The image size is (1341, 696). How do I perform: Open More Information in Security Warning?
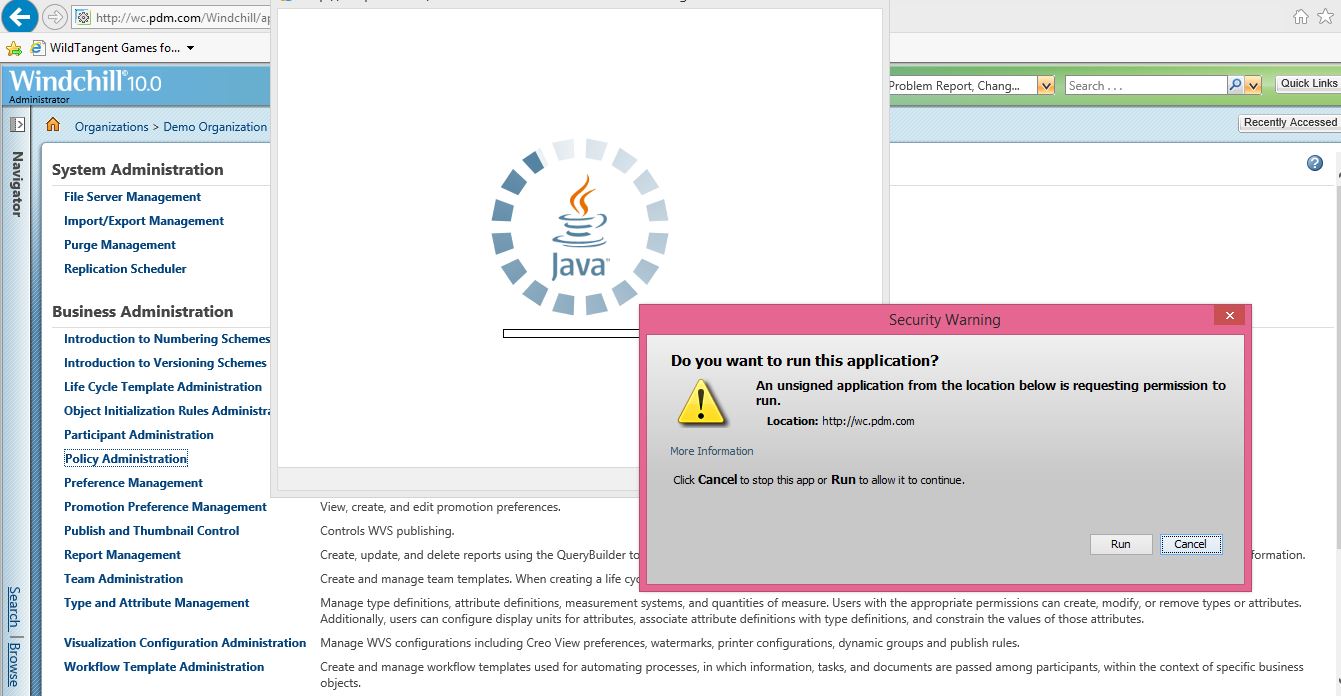[x=712, y=451]
